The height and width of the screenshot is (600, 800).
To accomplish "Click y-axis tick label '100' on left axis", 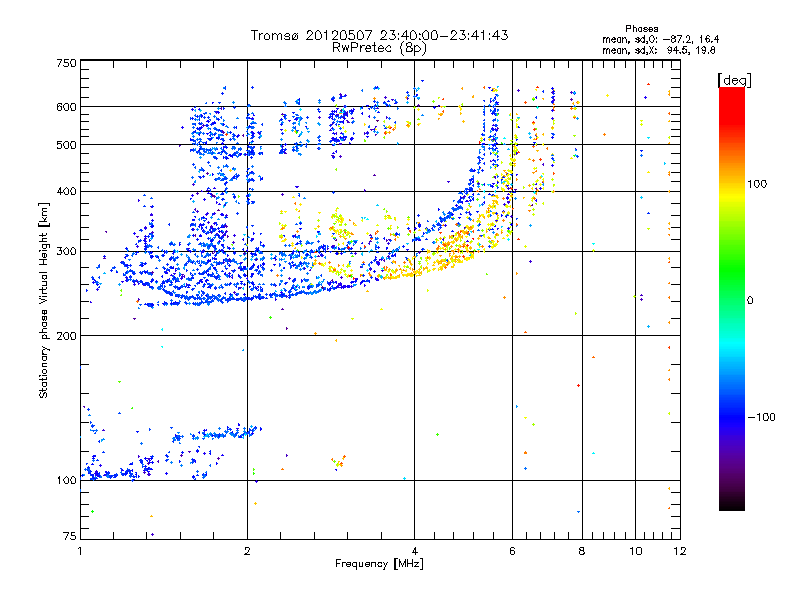I will point(66,481).
